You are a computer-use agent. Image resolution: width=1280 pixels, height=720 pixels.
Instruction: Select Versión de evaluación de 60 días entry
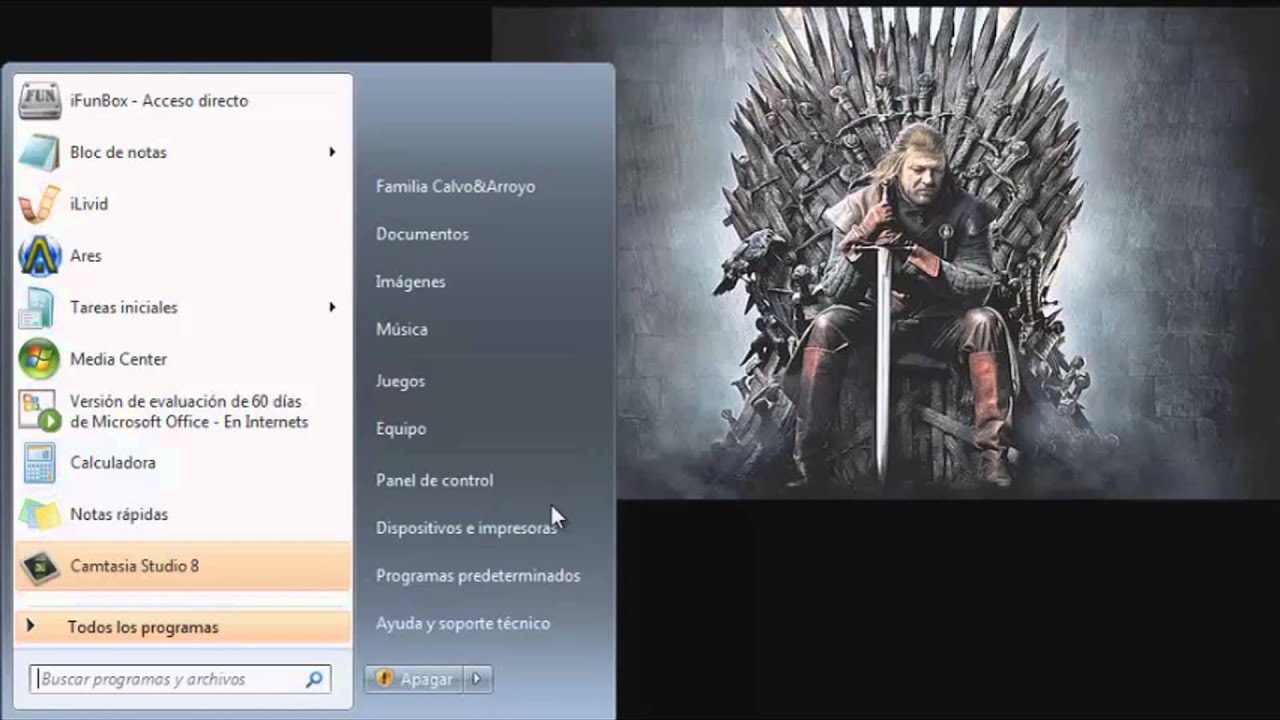189,411
